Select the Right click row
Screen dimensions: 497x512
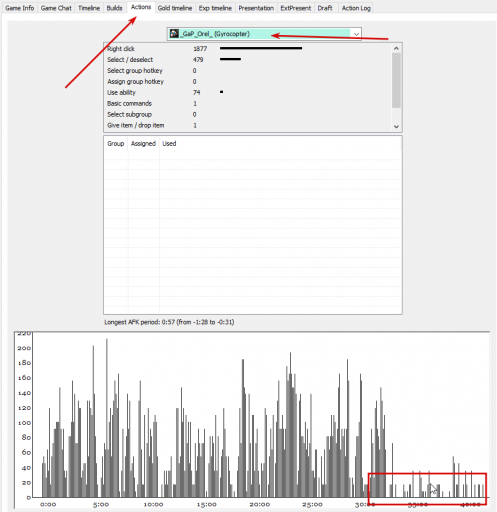pyautogui.click(x=248, y=49)
